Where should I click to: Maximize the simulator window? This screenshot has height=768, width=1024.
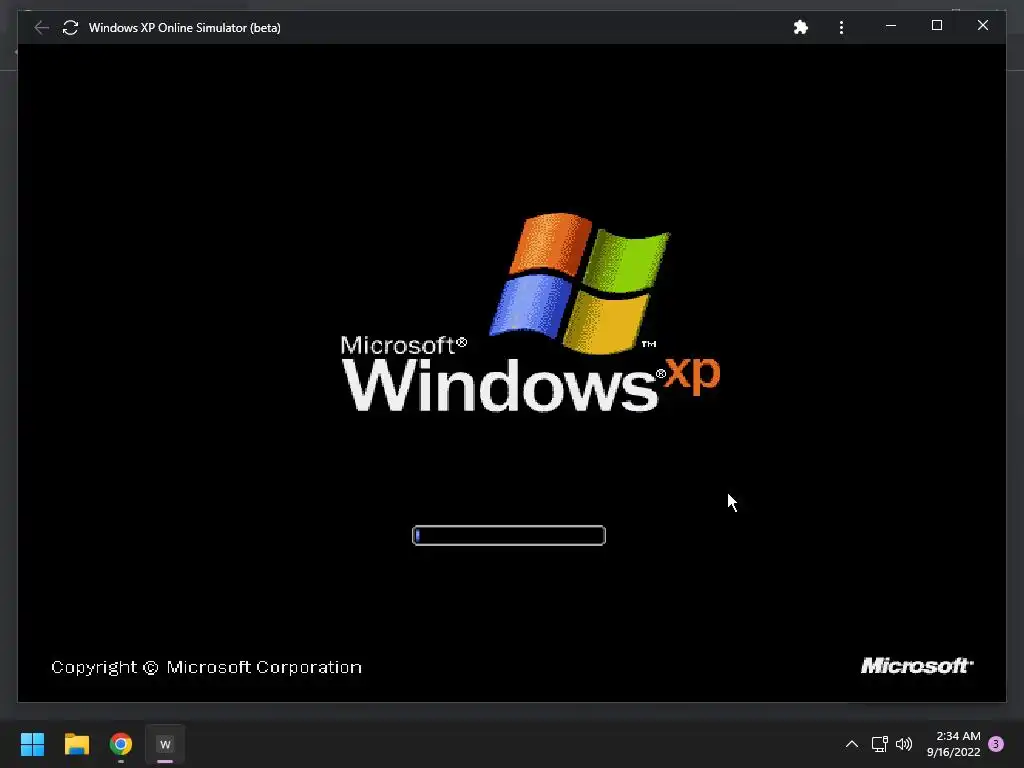click(x=936, y=25)
